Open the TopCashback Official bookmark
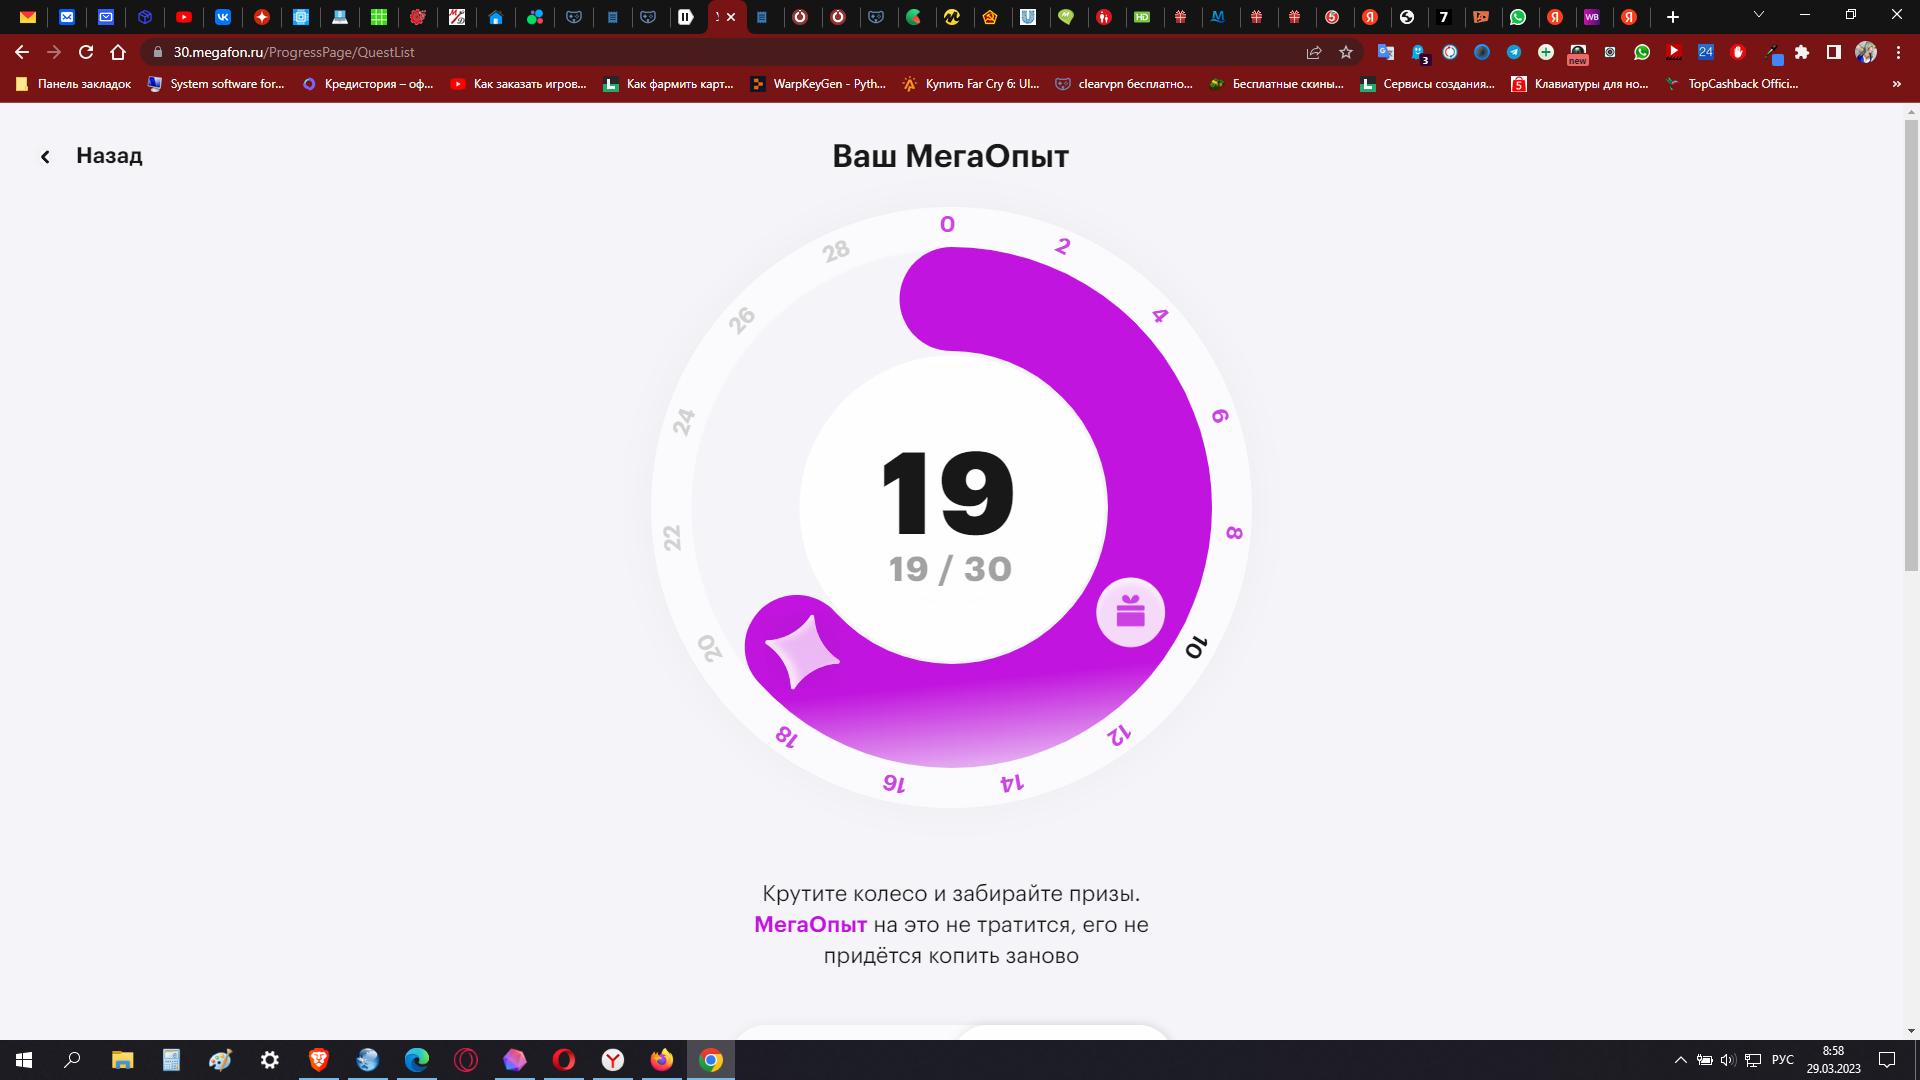This screenshot has height=1080, width=1920. pos(1732,84)
